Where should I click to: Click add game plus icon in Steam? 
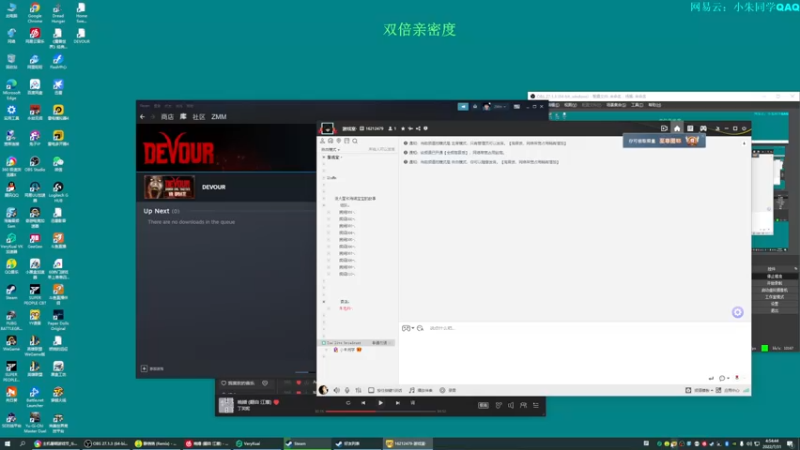tap(144, 368)
